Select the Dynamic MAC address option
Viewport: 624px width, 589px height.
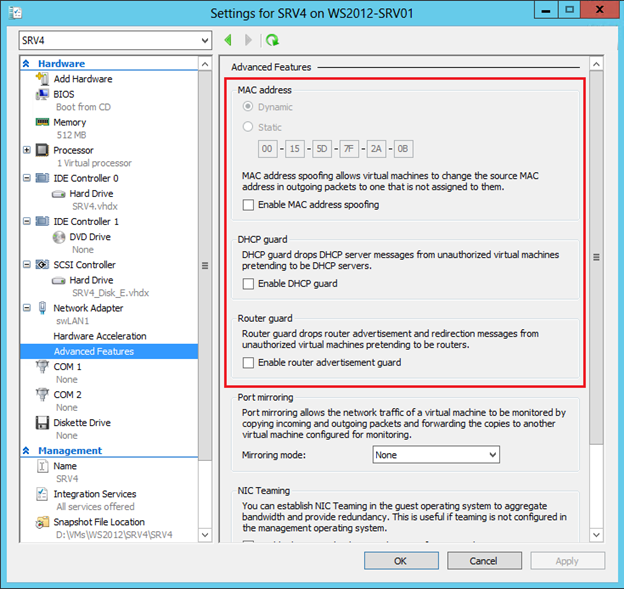(x=248, y=107)
